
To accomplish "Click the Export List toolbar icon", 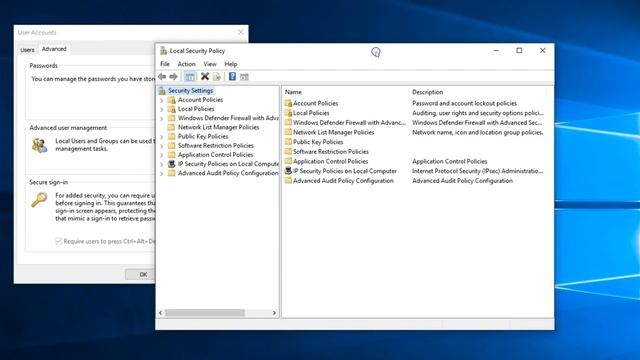I will tap(217, 76).
